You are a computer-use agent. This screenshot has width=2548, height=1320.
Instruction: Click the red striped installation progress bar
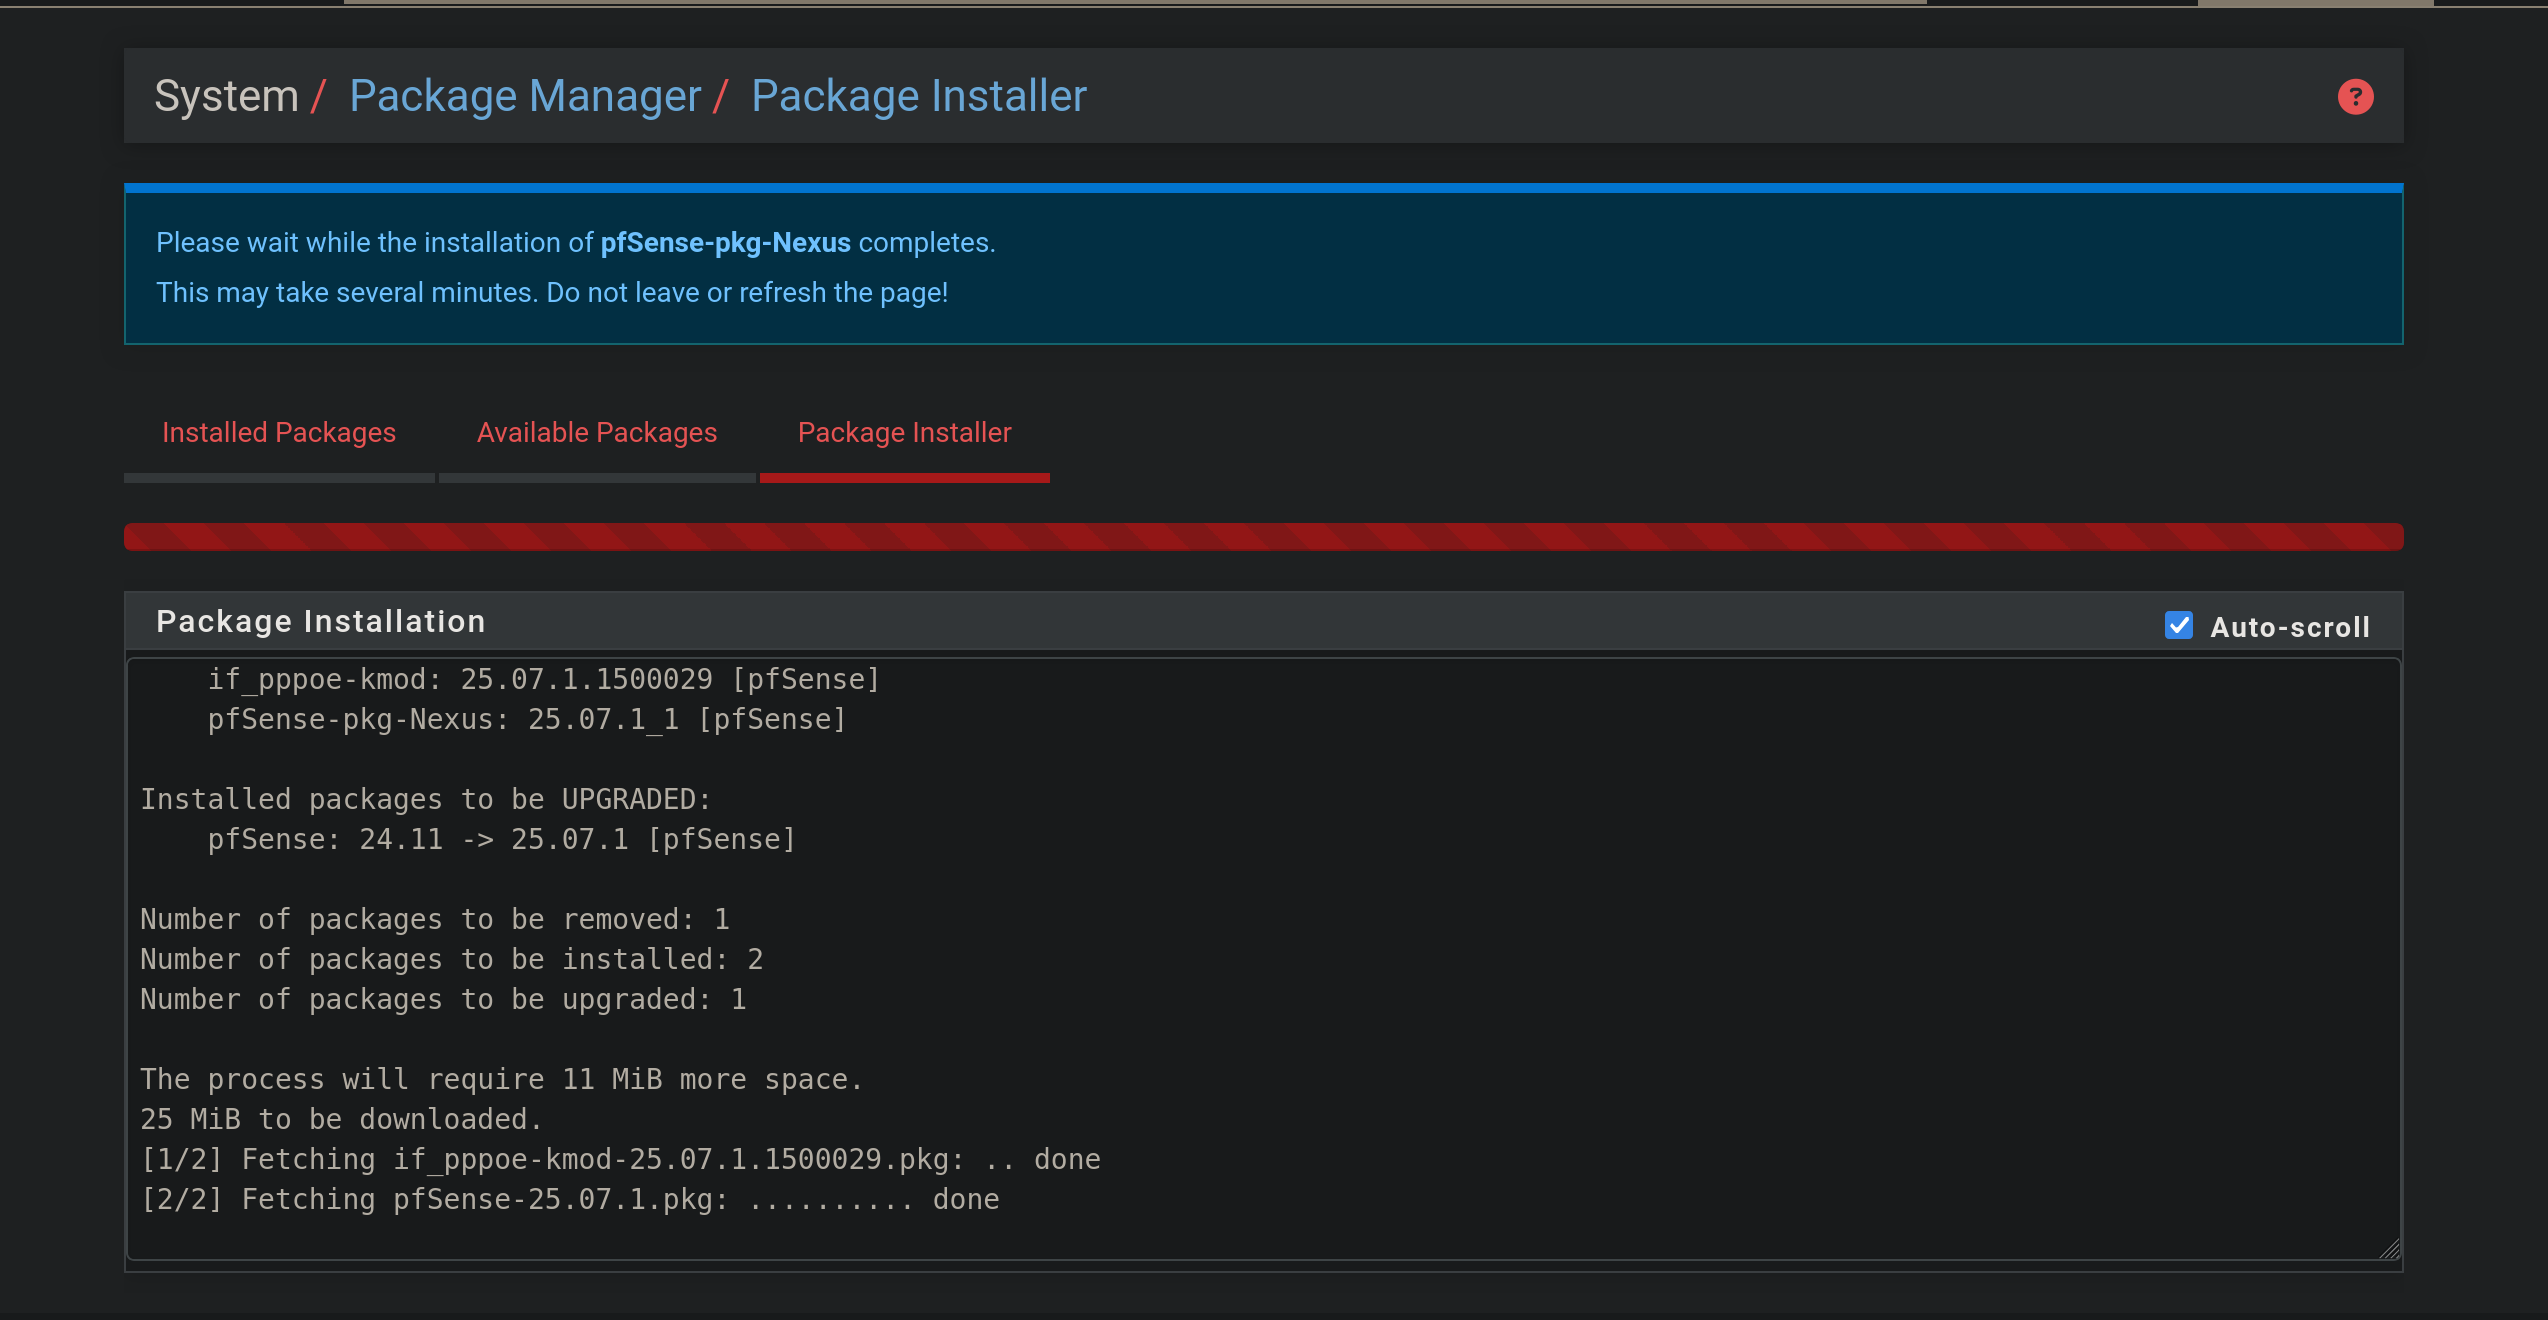[1263, 537]
